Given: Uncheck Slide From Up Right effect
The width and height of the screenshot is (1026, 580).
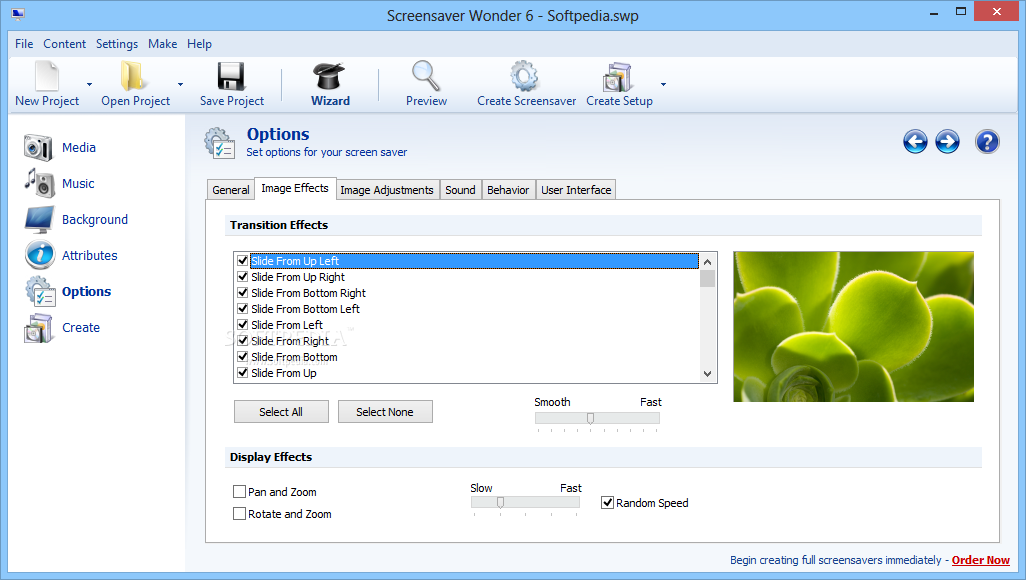Looking at the screenshot, I should [243, 277].
